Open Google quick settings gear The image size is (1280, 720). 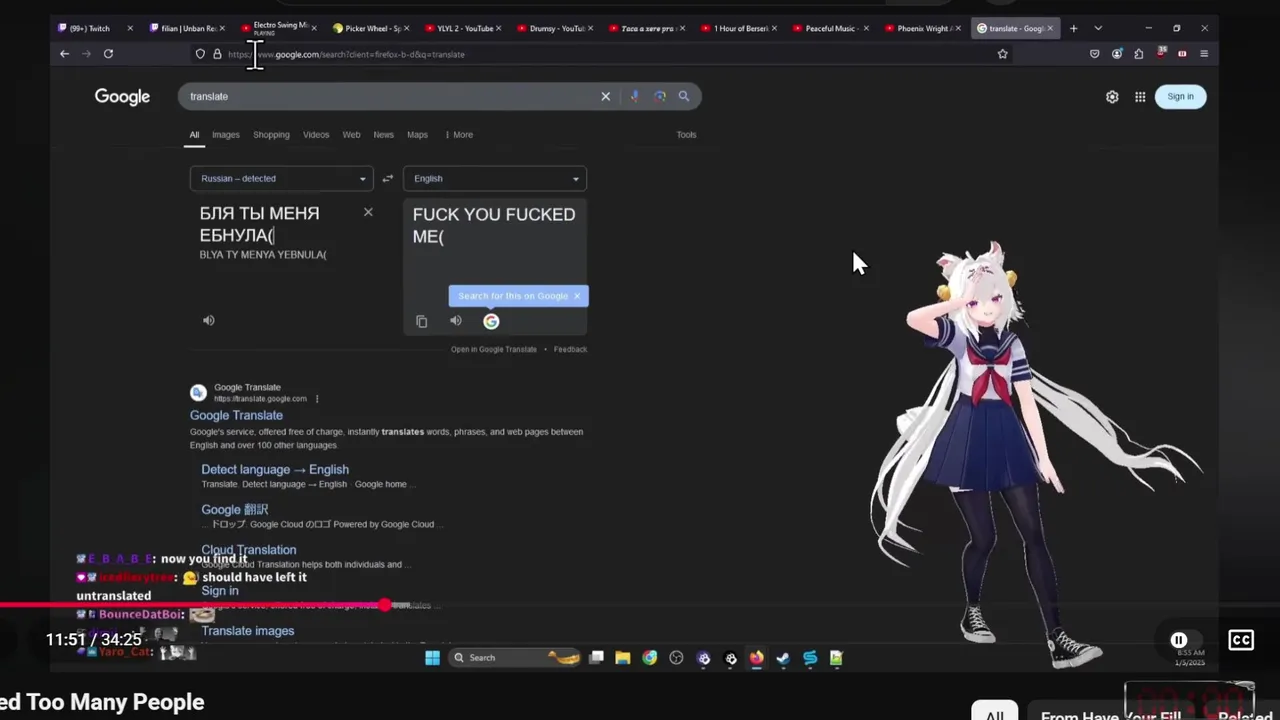pyautogui.click(x=1112, y=97)
